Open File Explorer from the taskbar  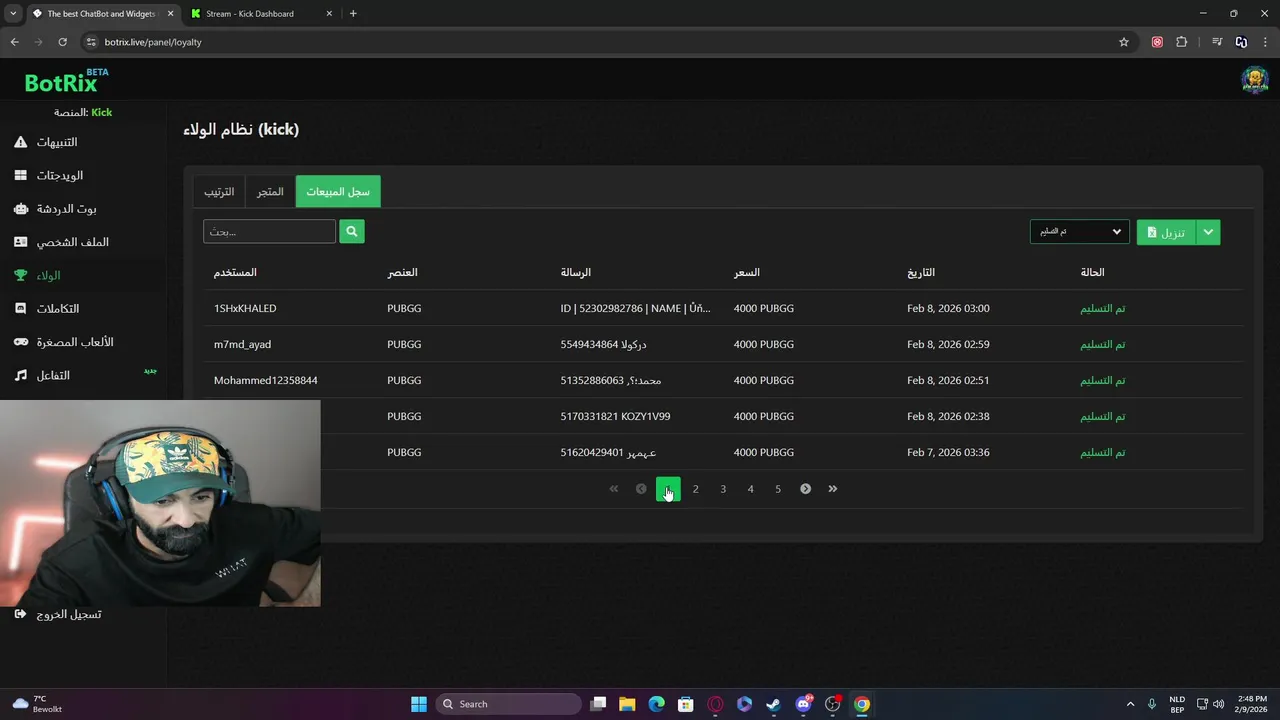click(x=627, y=704)
